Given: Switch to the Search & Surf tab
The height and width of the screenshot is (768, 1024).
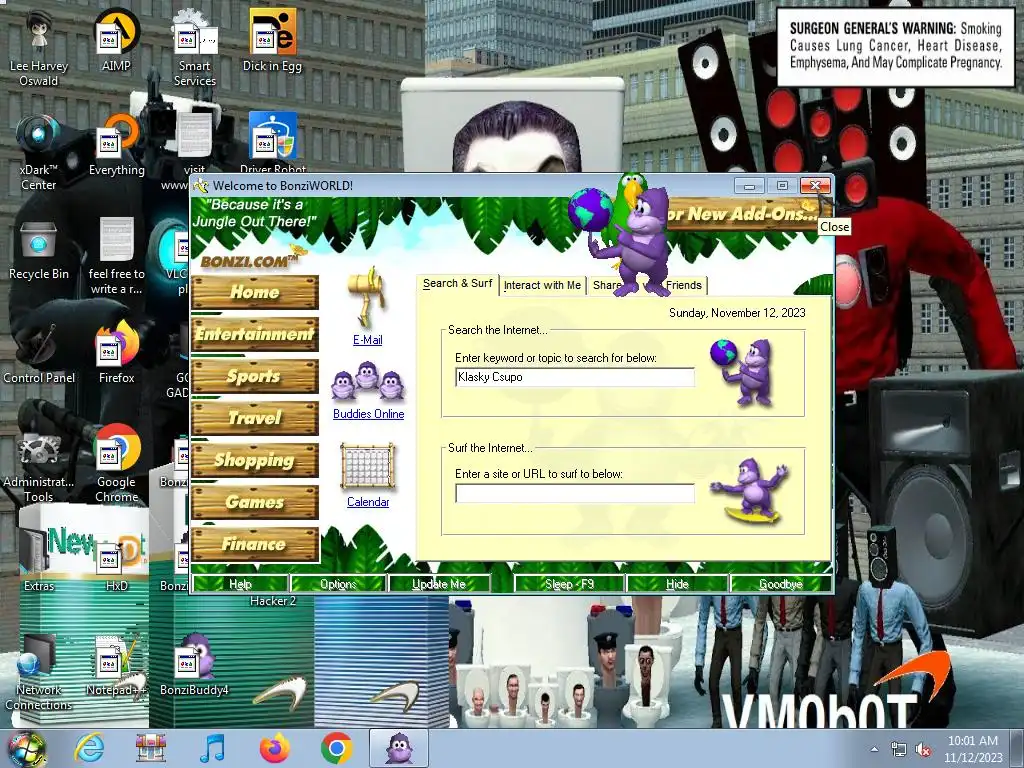Looking at the screenshot, I should (457, 284).
